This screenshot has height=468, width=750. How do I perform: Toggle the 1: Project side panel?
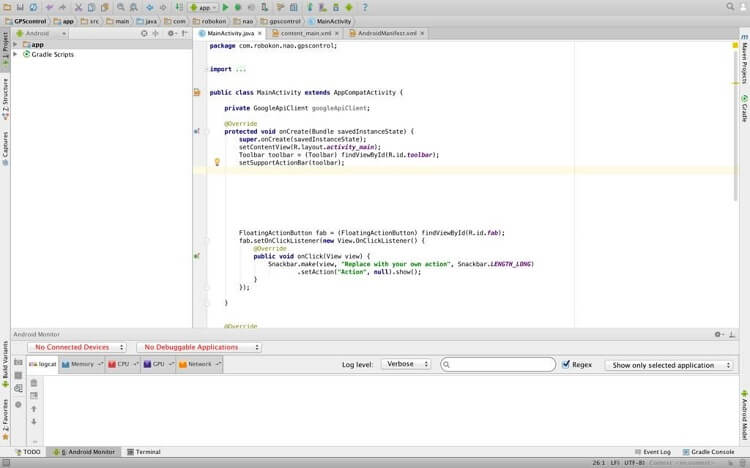(x=5, y=49)
